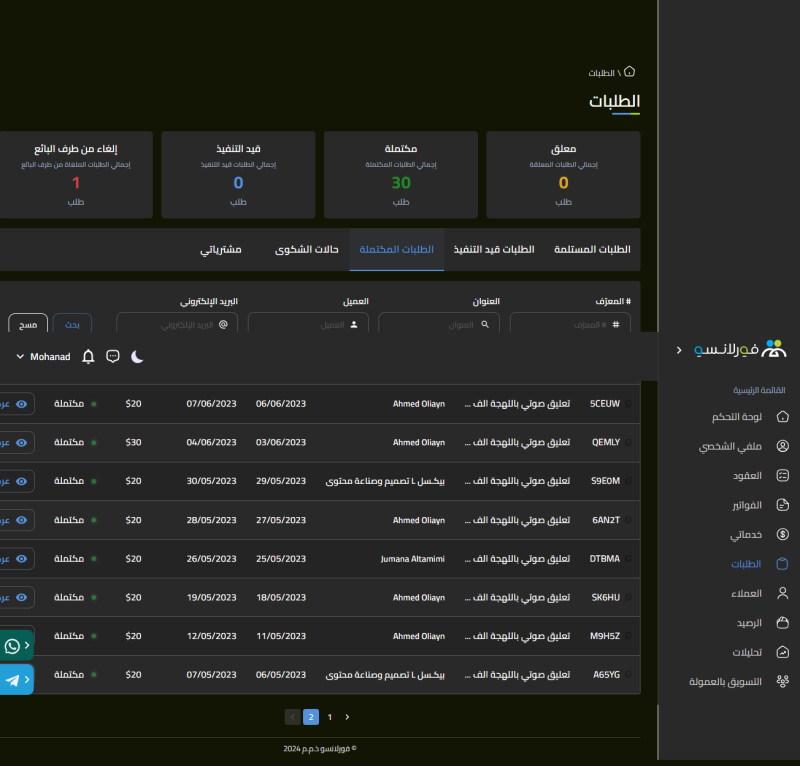The width and height of the screenshot is (800, 766).
Task: Switch to the حالات الشكوى tab
Action: pos(307,249)
